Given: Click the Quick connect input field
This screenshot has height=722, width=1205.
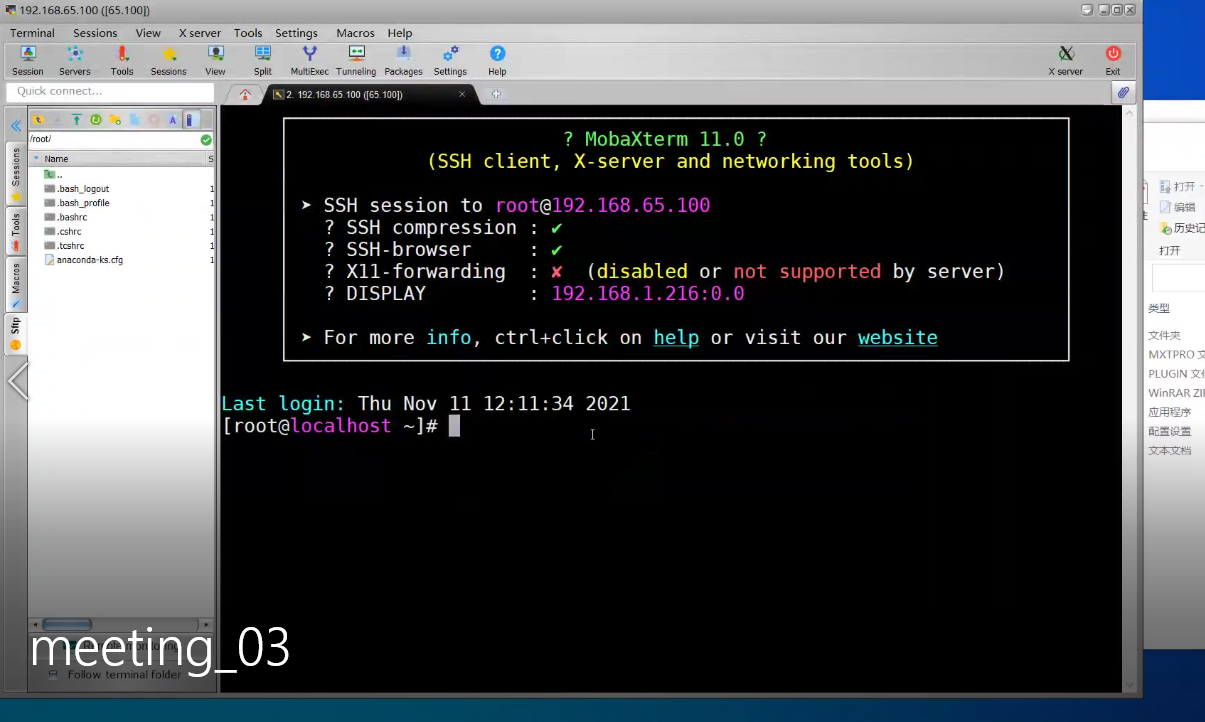Looking at the screenshot, I should point(110,91).
